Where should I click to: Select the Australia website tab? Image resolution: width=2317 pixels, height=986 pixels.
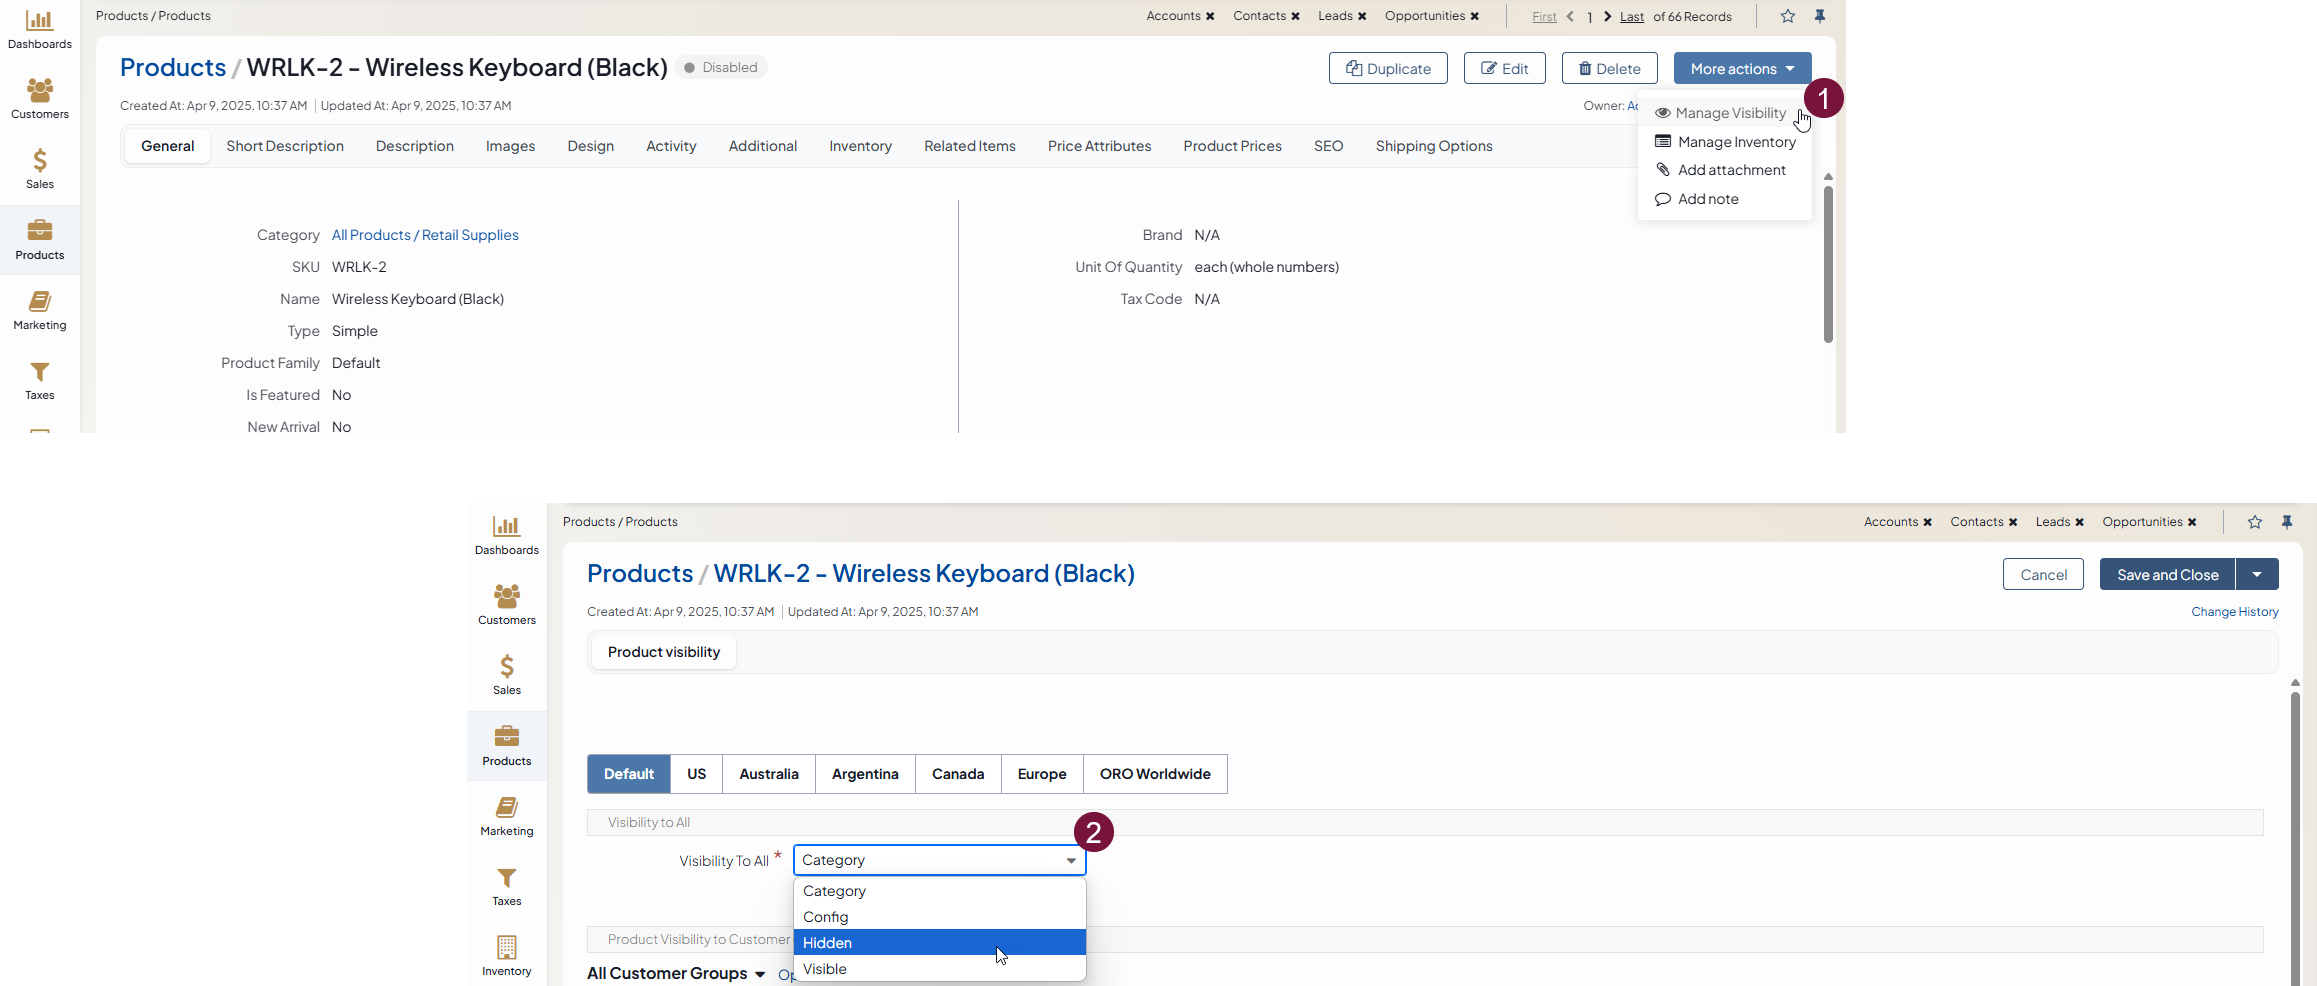(768, 774)
